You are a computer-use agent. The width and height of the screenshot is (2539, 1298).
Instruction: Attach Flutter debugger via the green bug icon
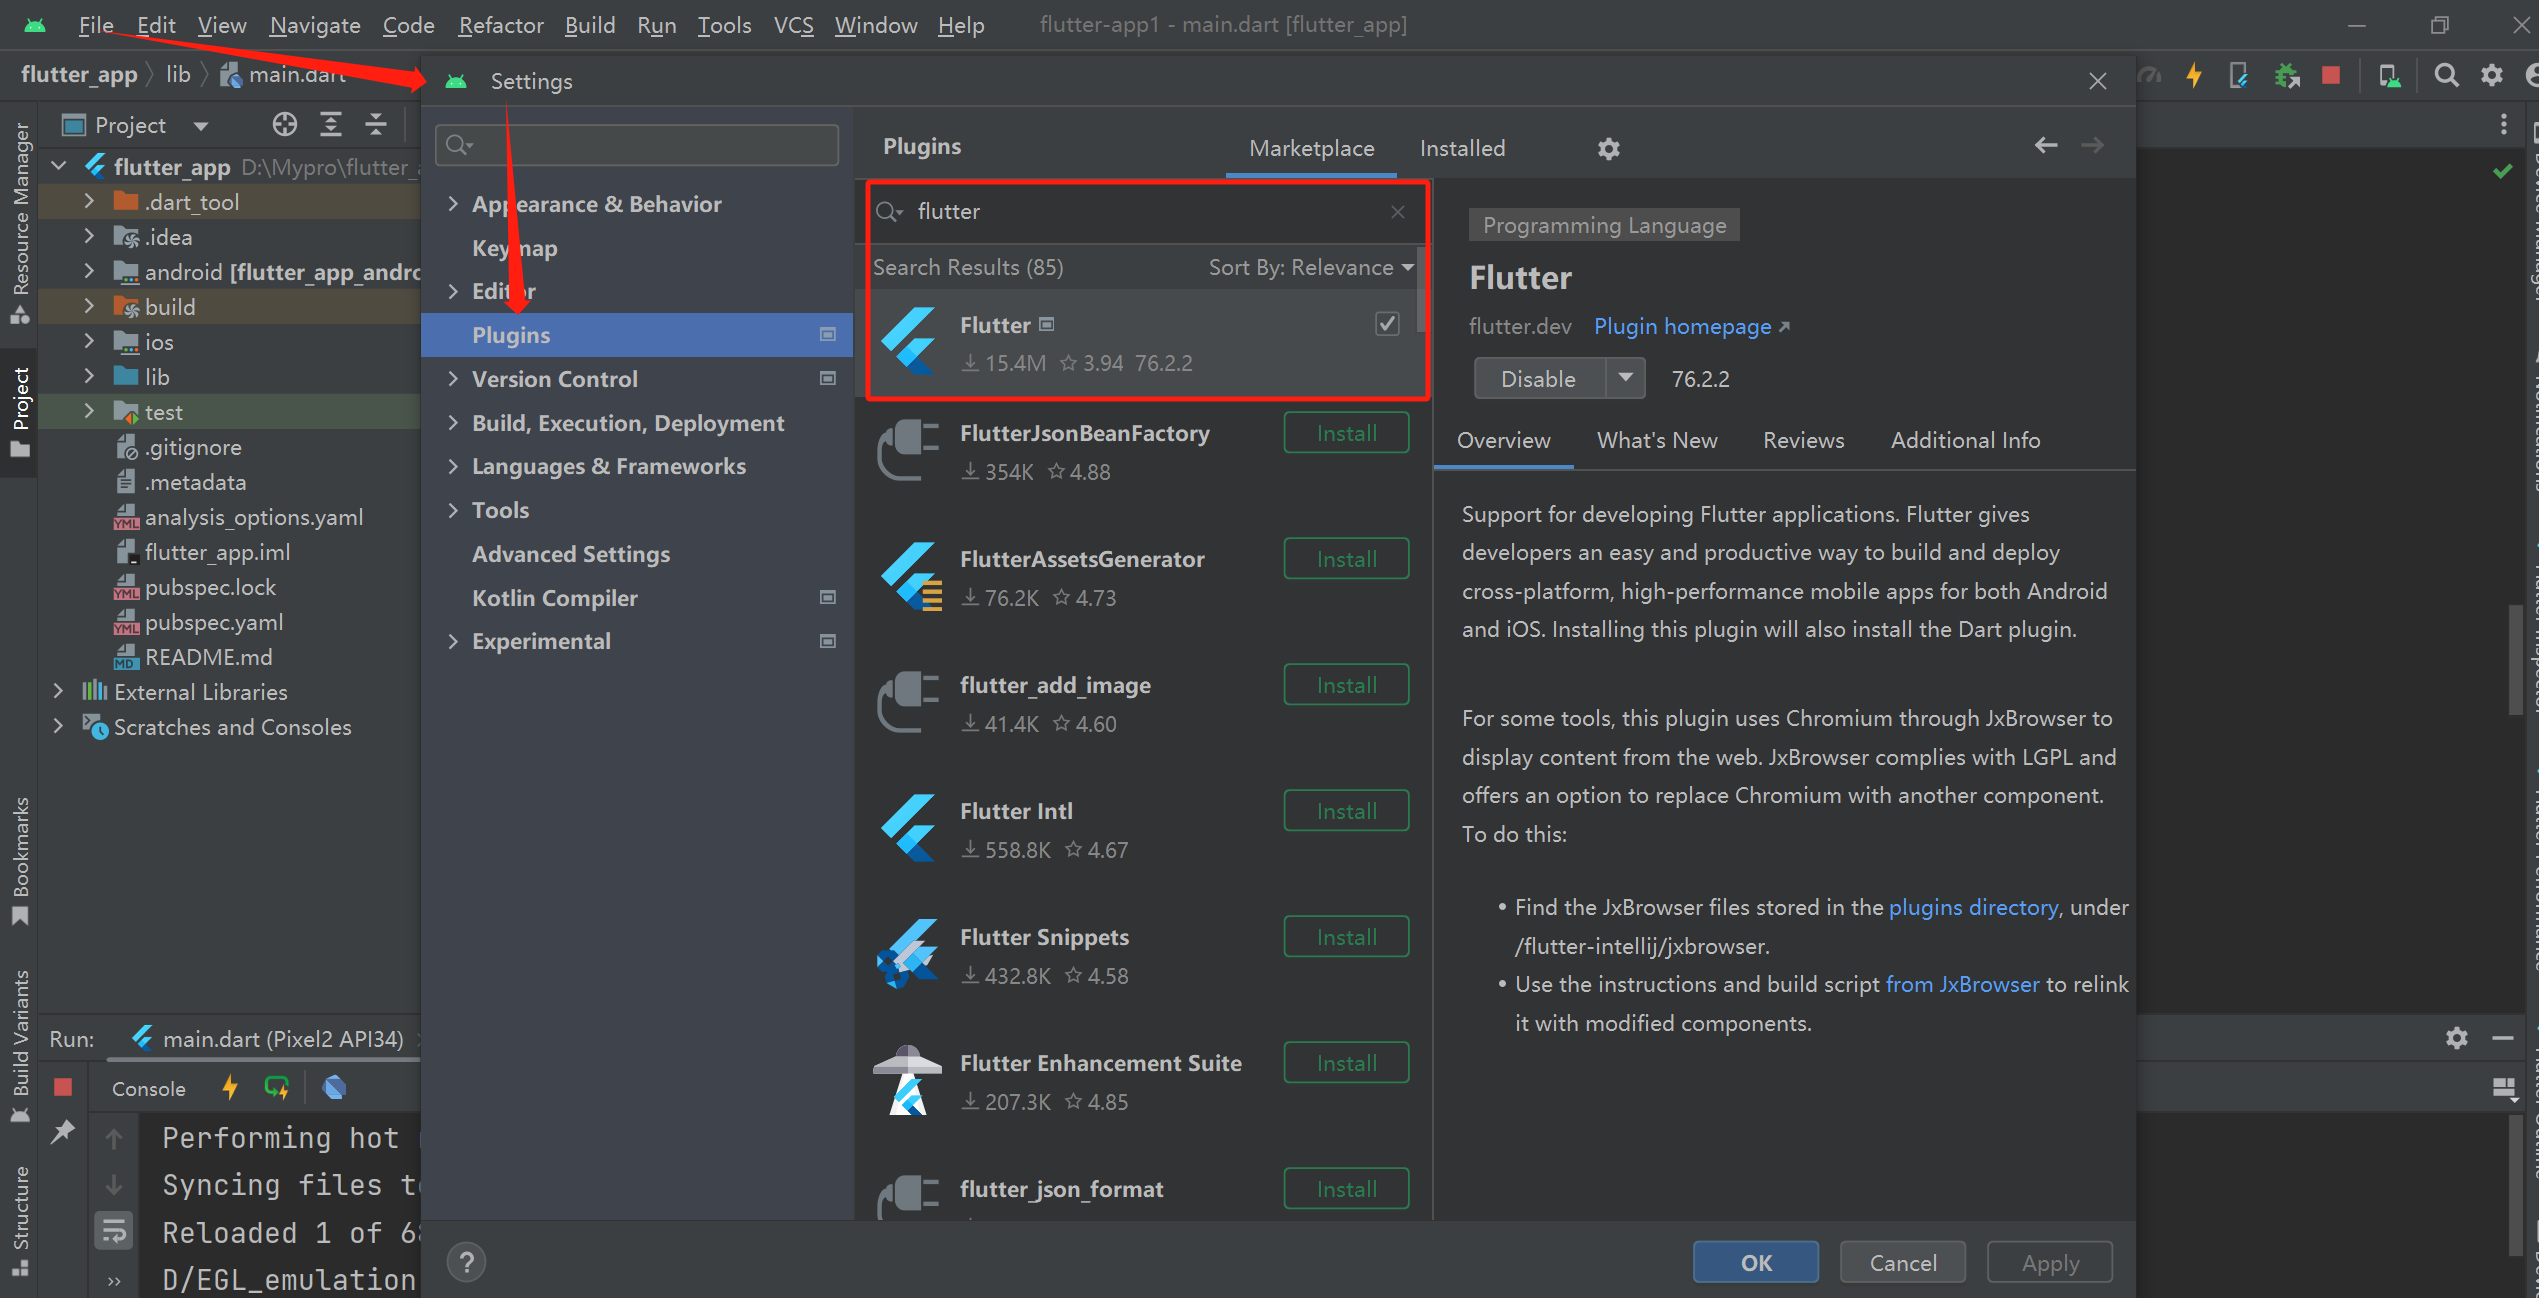[2287, 75]
